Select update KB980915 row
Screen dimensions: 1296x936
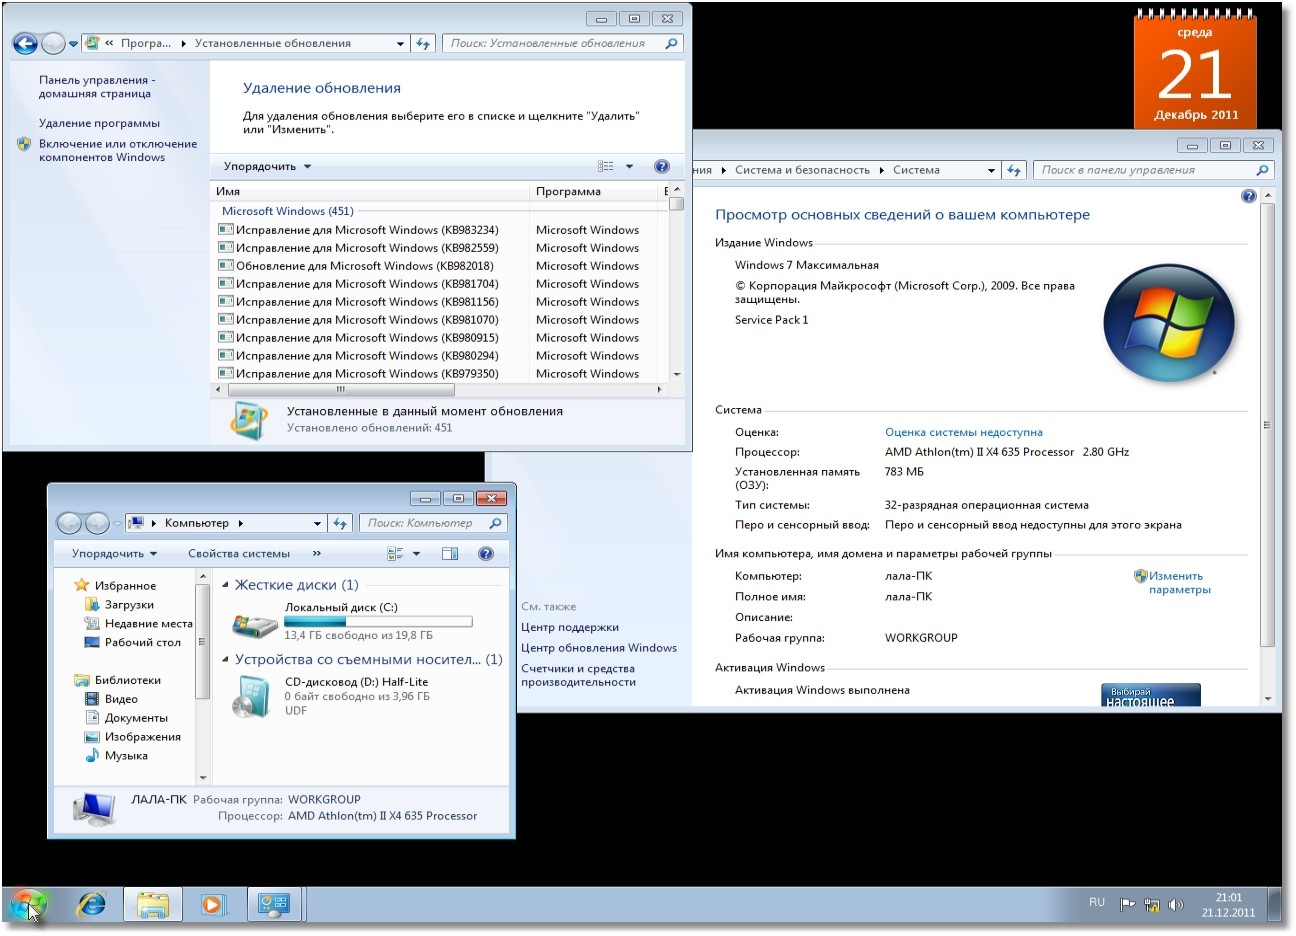440,338
